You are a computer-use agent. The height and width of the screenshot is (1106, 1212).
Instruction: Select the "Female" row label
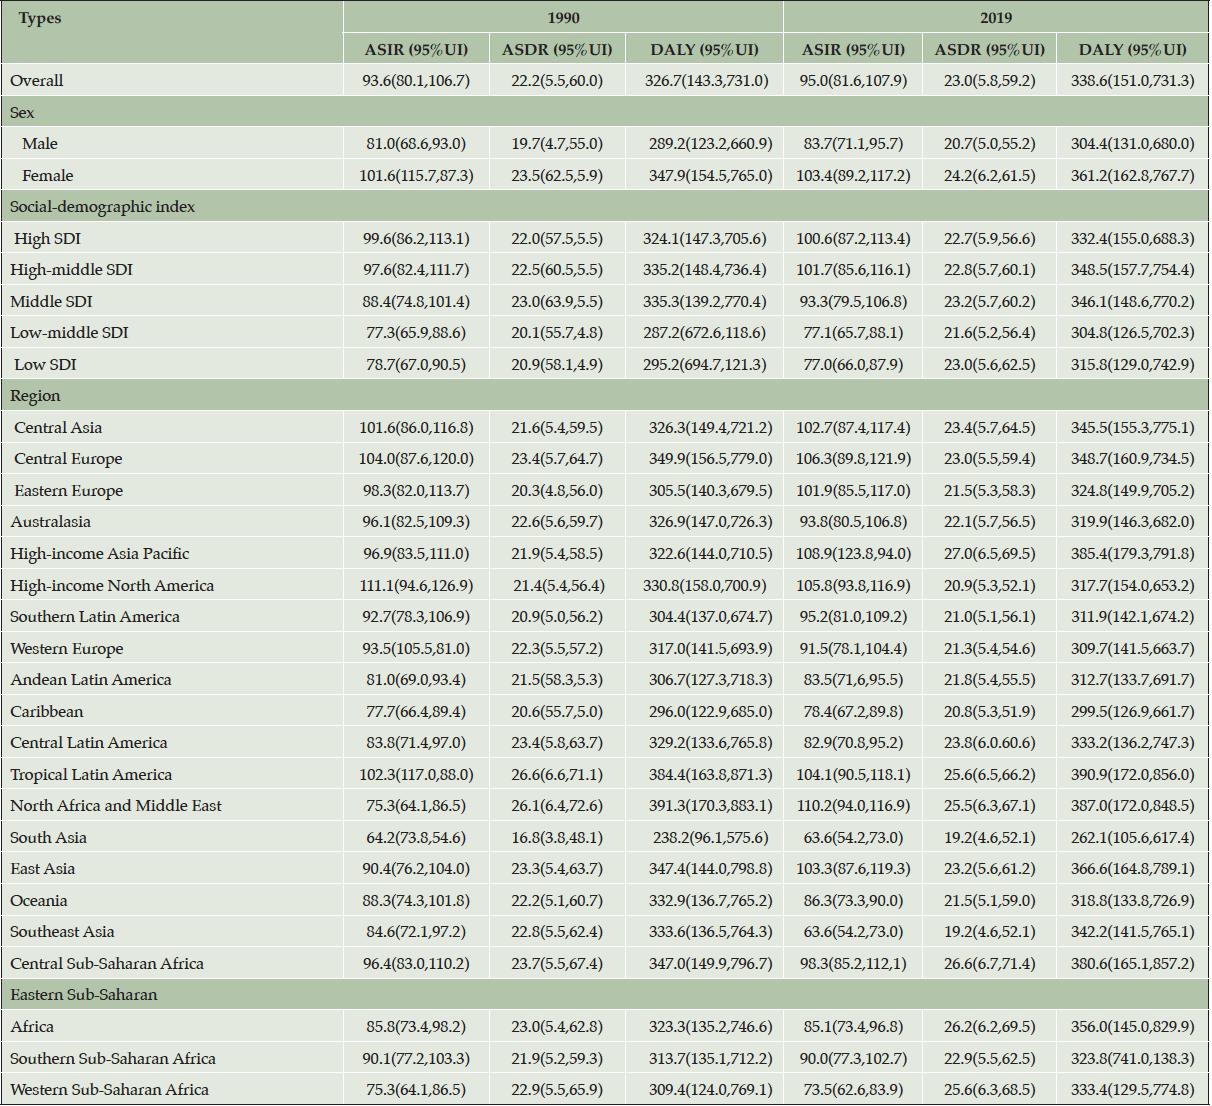click(48, 175)
